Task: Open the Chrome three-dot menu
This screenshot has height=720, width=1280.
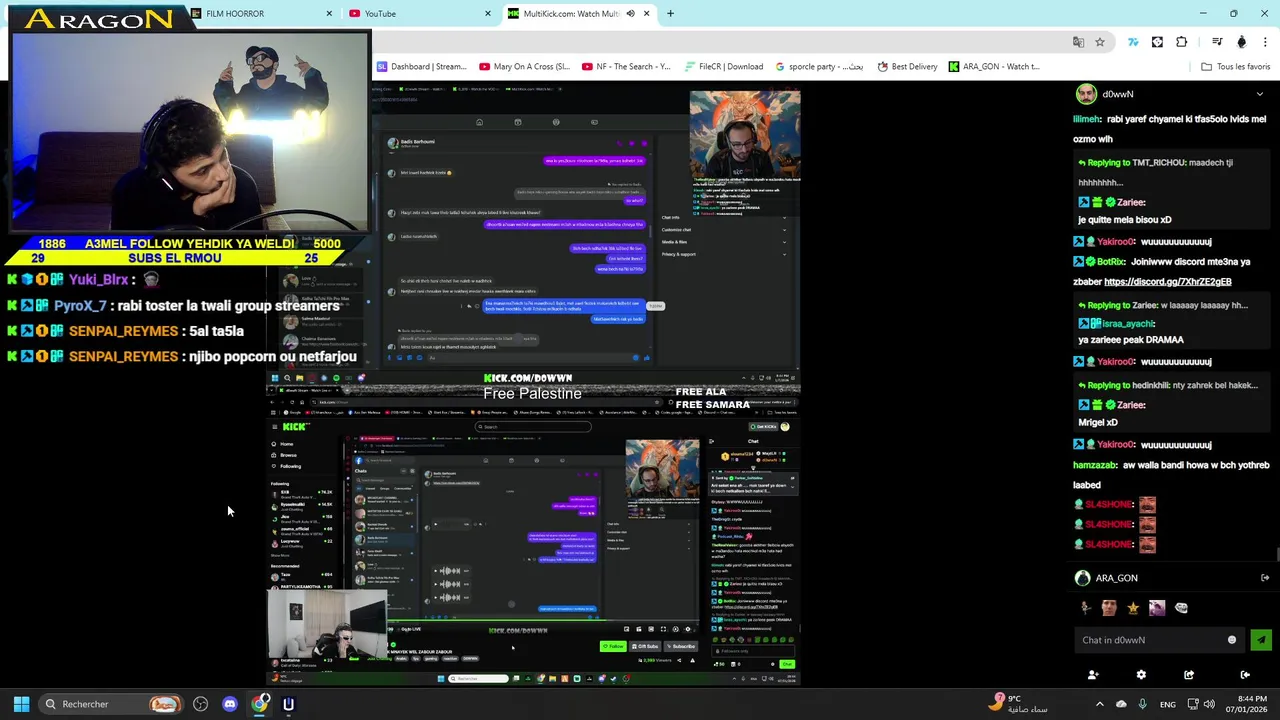Action: pyautogui.click(x=1265, y=42)
